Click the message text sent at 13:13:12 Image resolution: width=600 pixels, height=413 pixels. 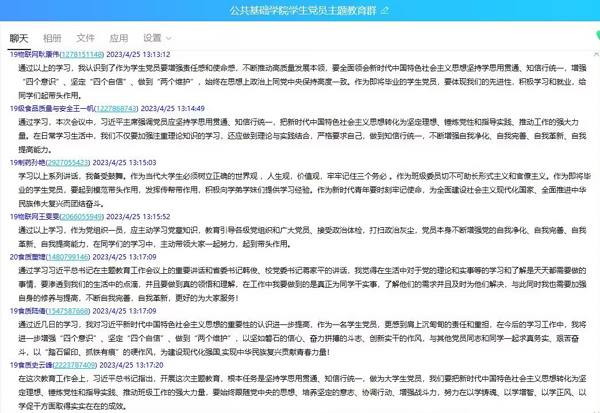coord(300,80)
